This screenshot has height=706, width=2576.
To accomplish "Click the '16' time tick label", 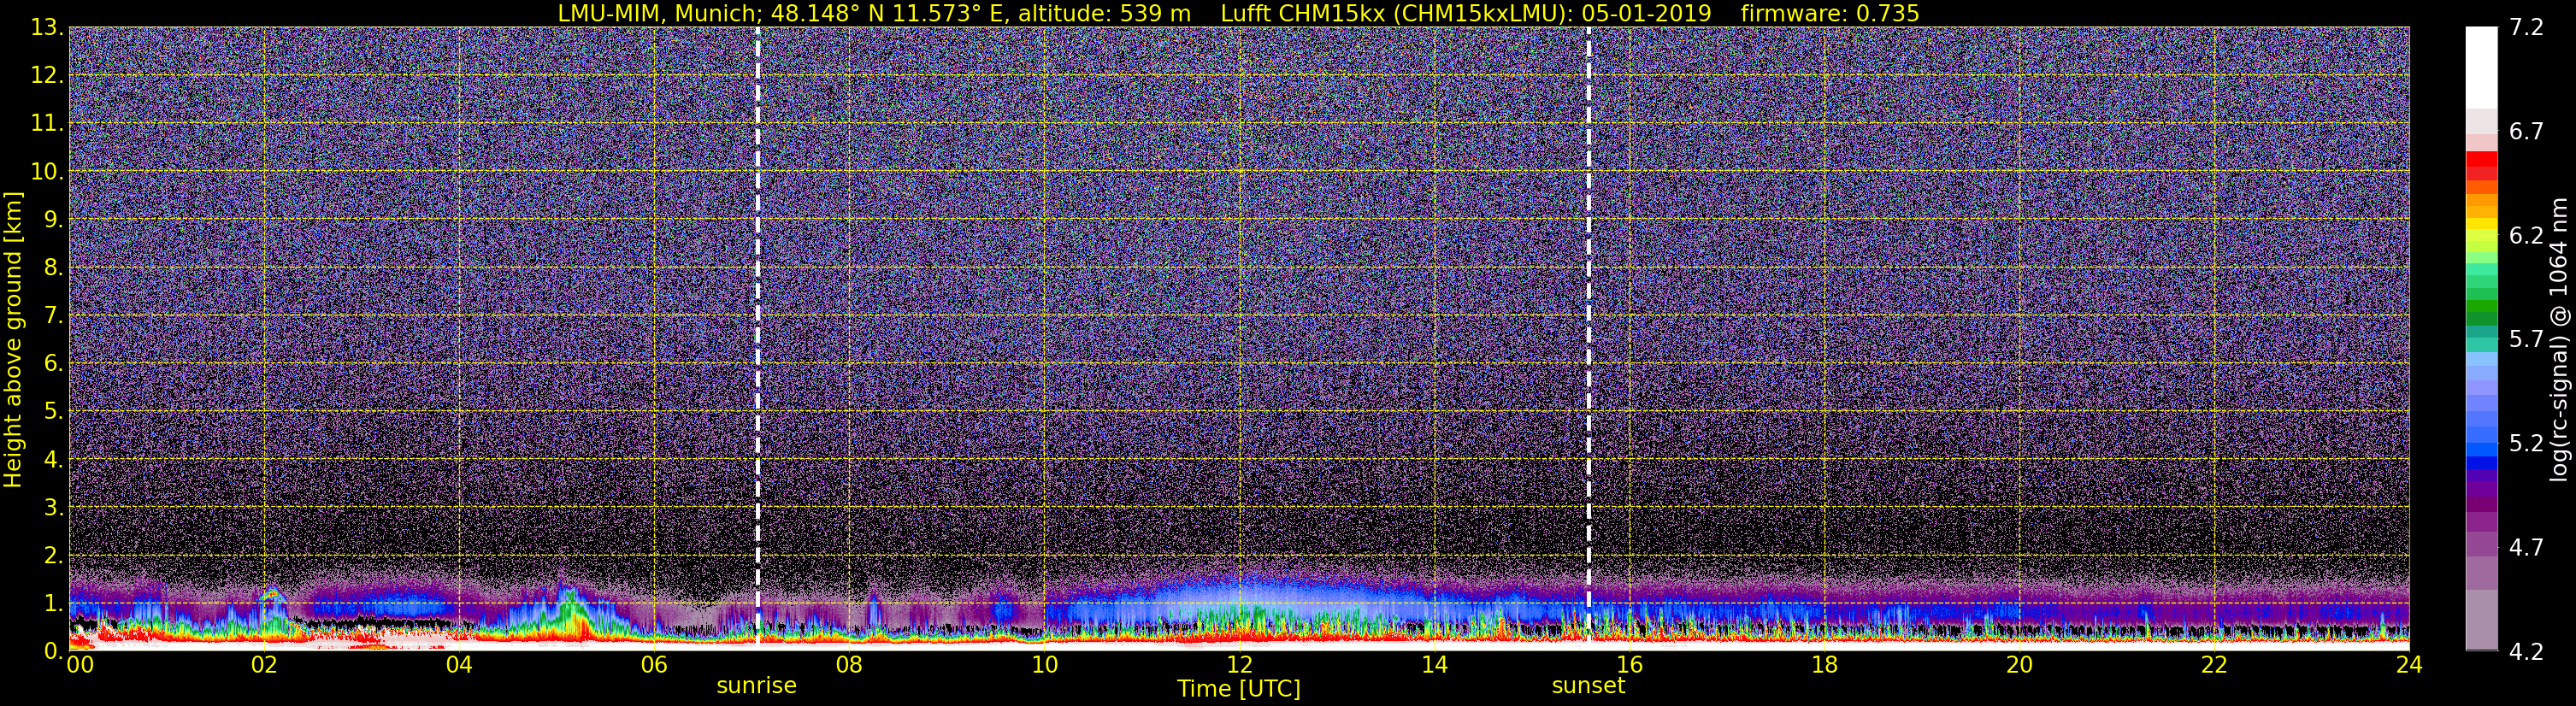I will [x=1629, y=665].
